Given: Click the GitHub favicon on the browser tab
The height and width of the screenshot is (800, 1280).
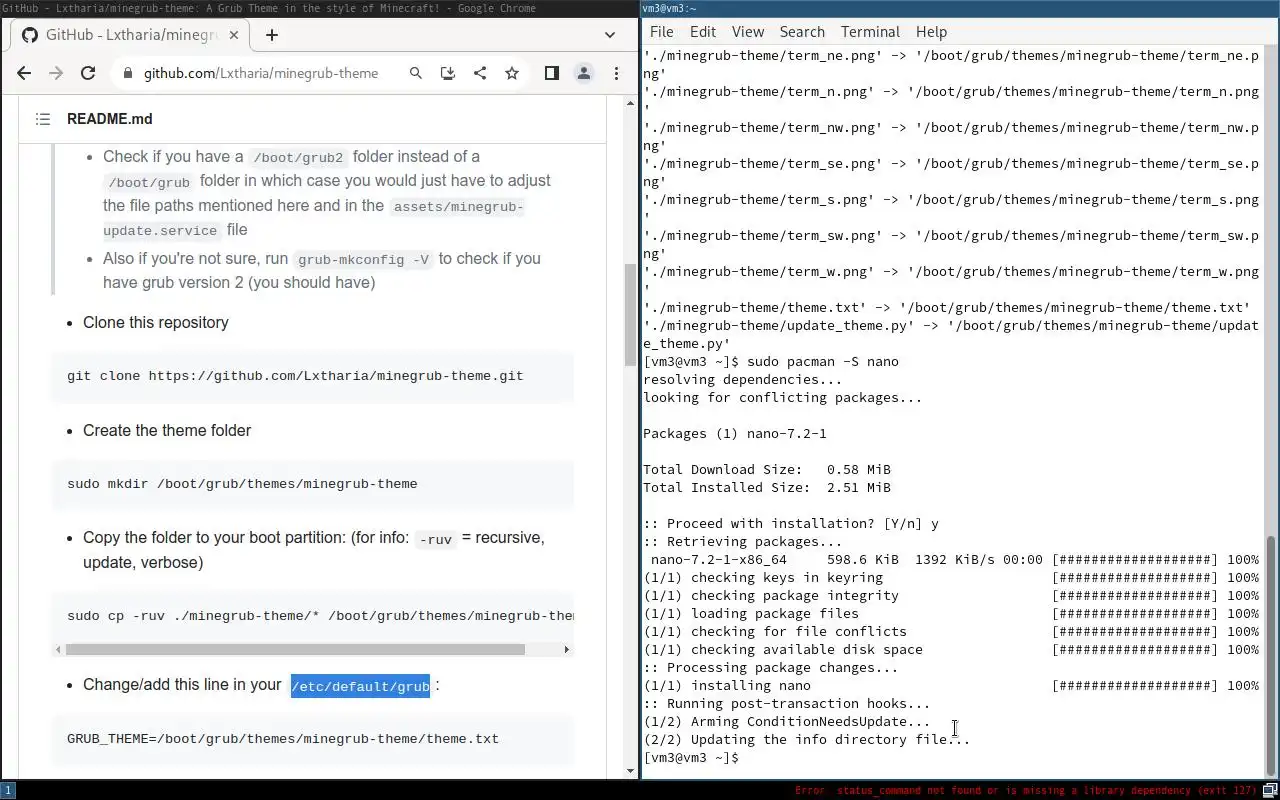Looking at the screenshot, I should [x=30, y=35].
